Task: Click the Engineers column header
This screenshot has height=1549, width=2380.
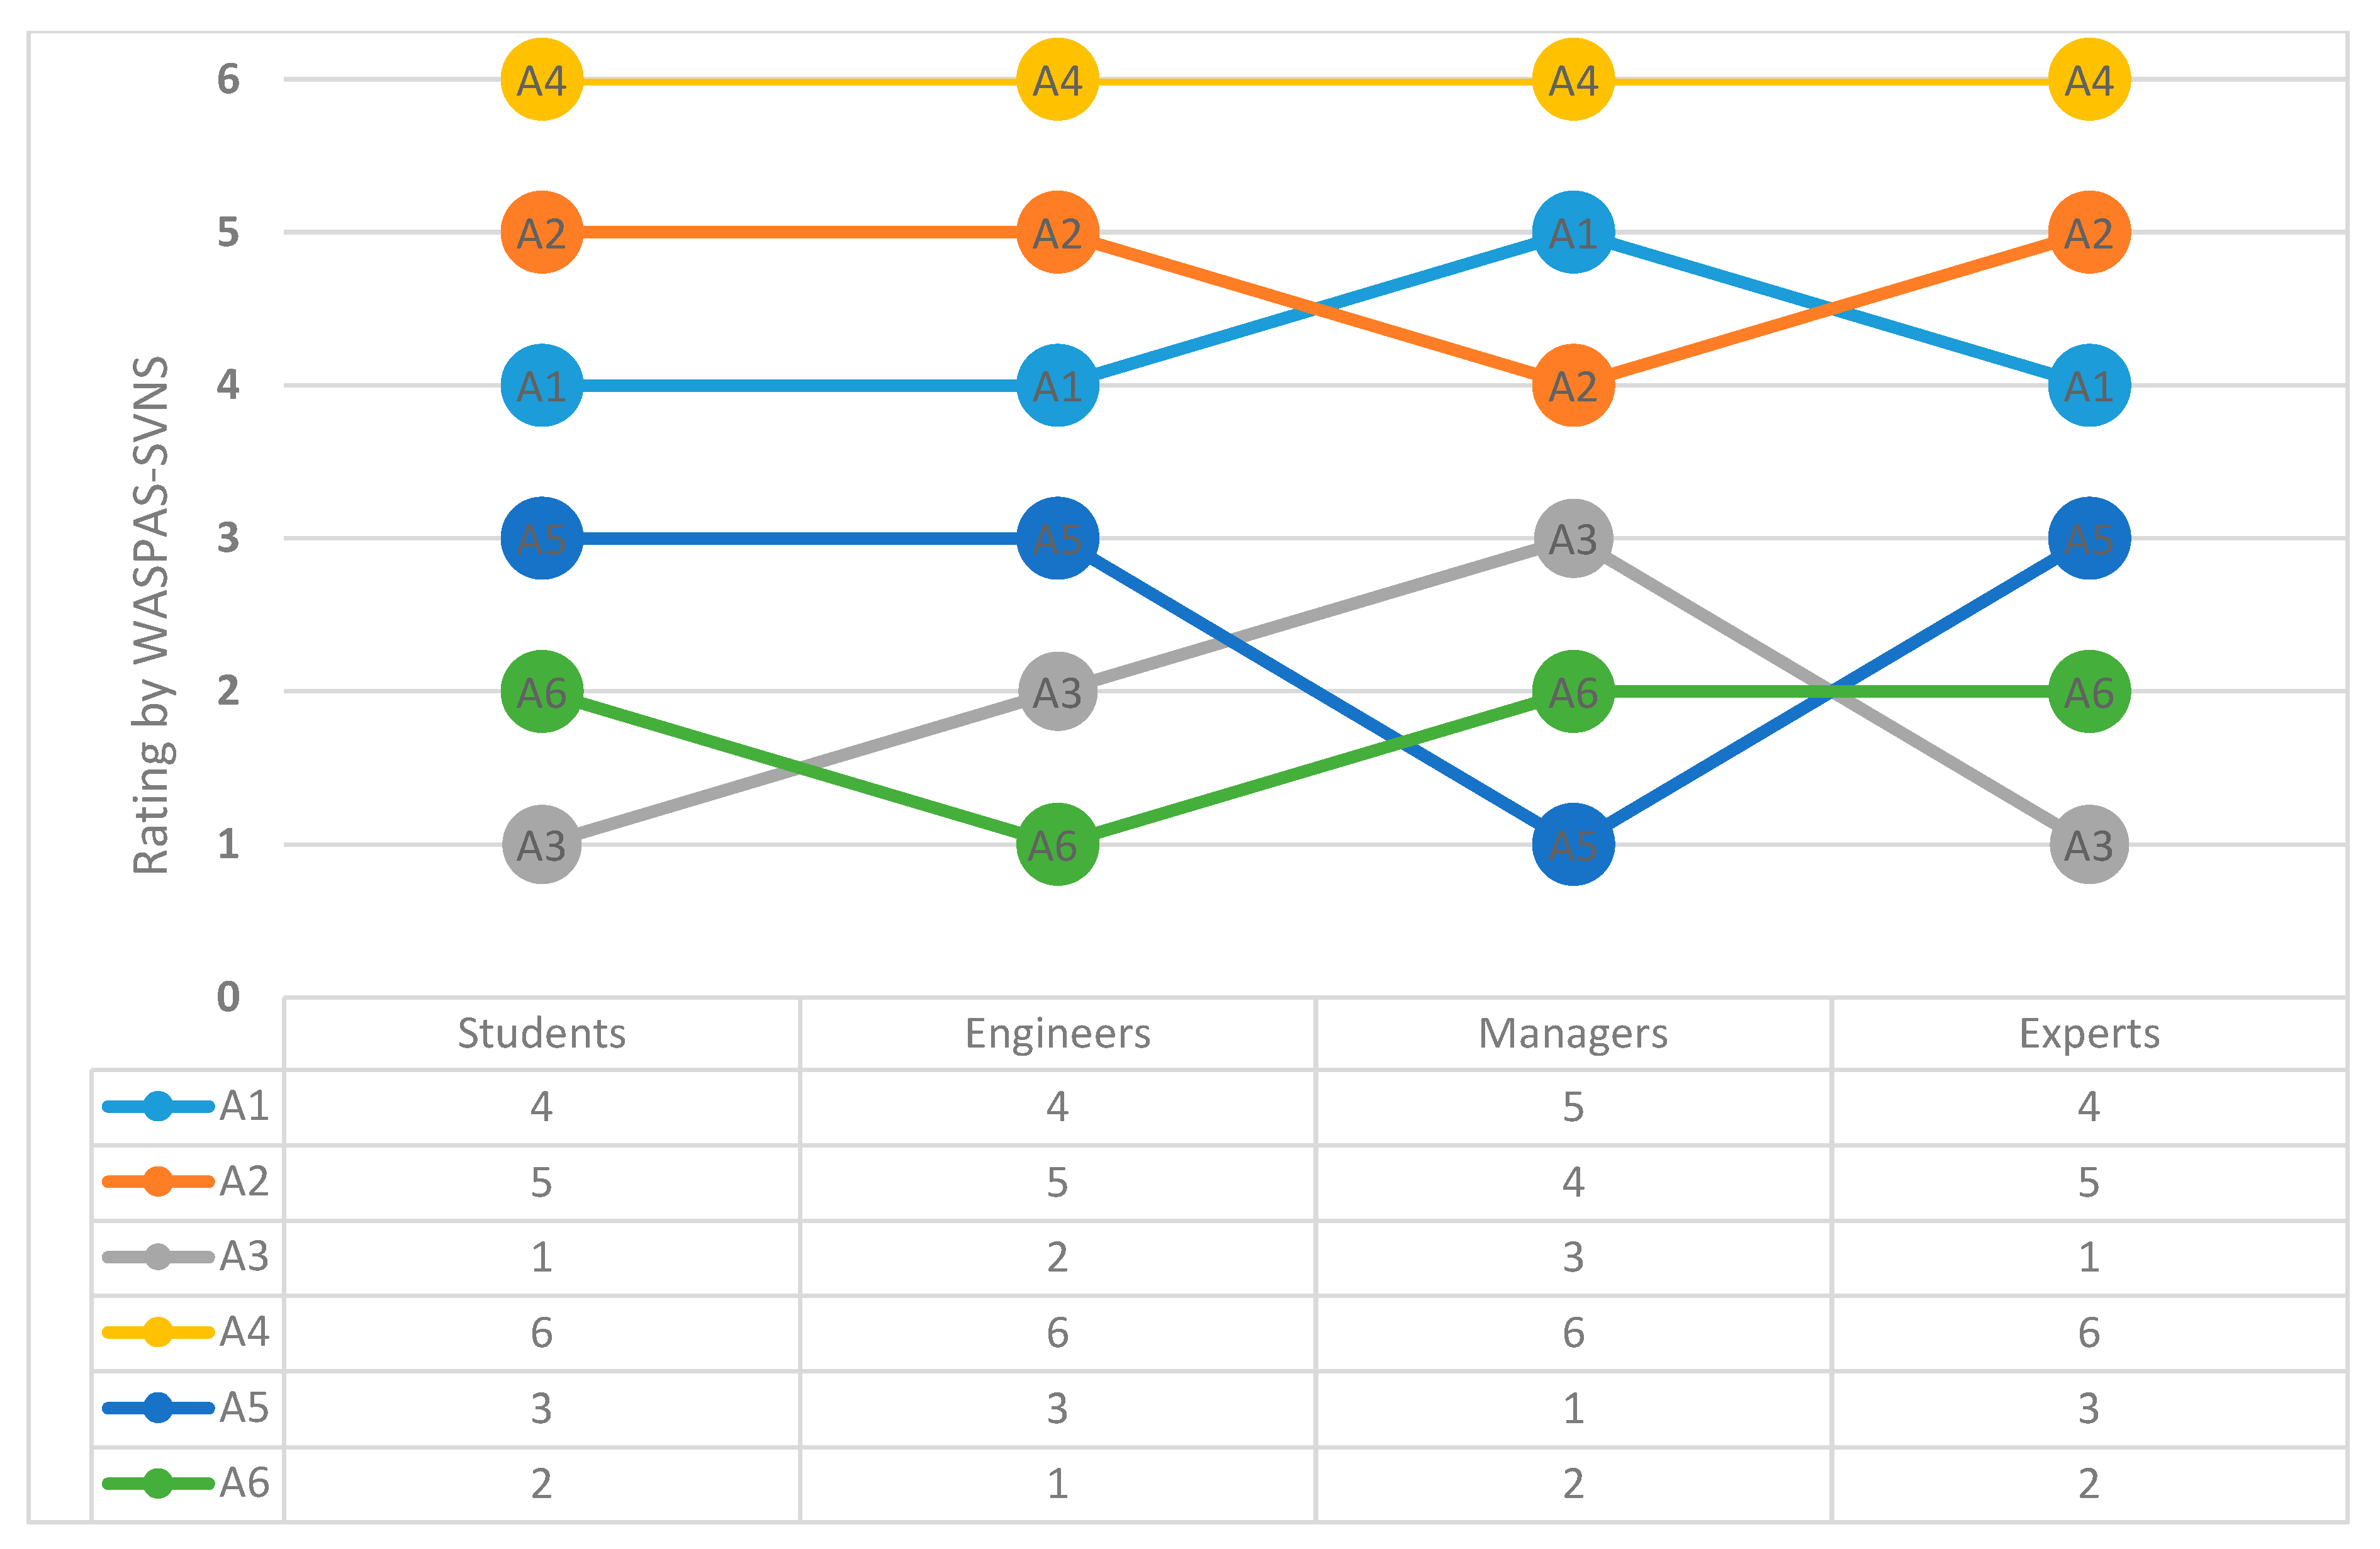Action: click(1057, 1034)
